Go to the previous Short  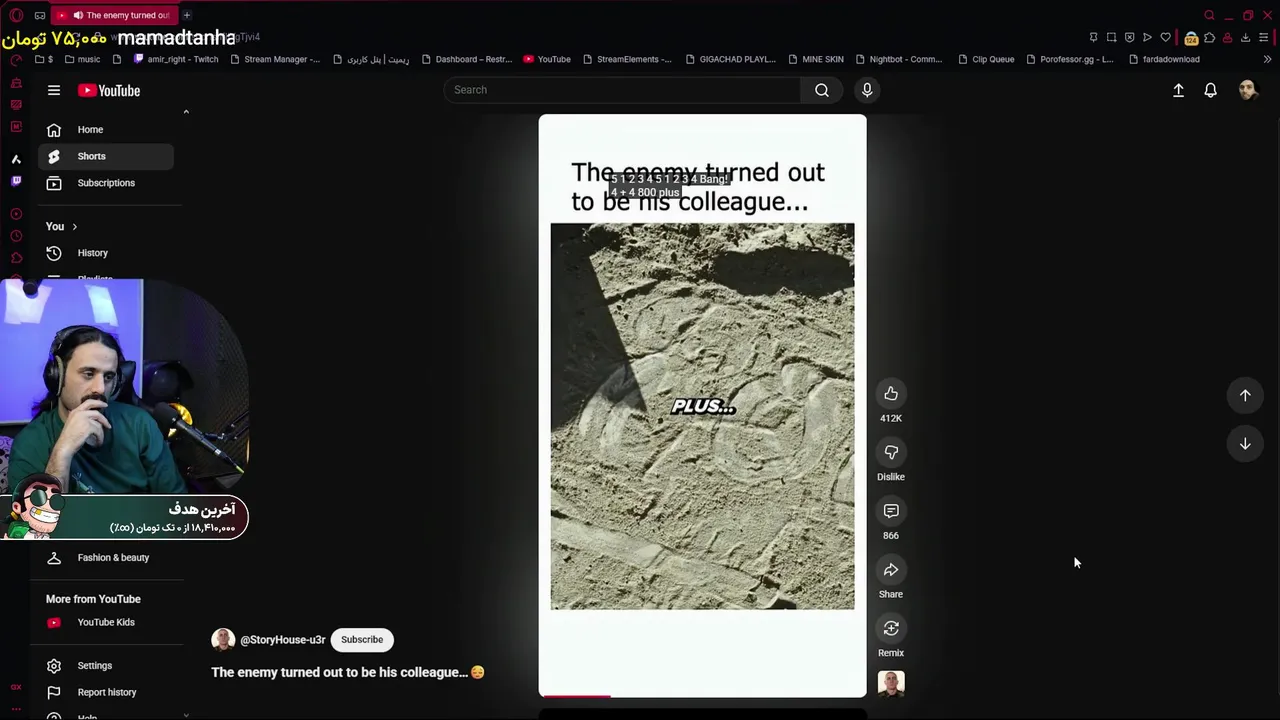1245,395
